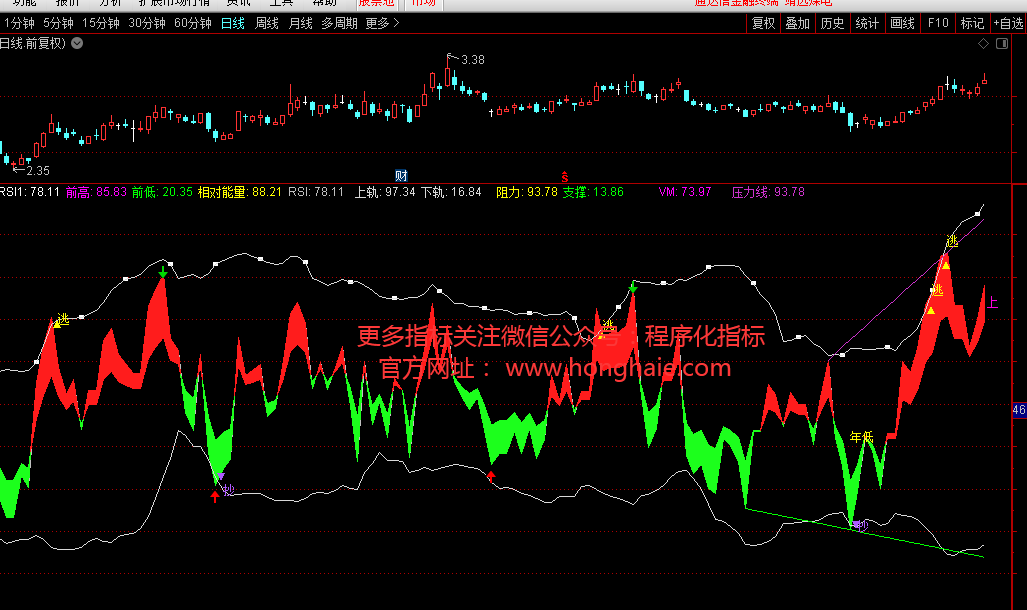Image resolution: width=1027 pixels, height=610 pixels.
Task: Click the topmost yellow 逃 signal marker
Action: pos(951,241)
